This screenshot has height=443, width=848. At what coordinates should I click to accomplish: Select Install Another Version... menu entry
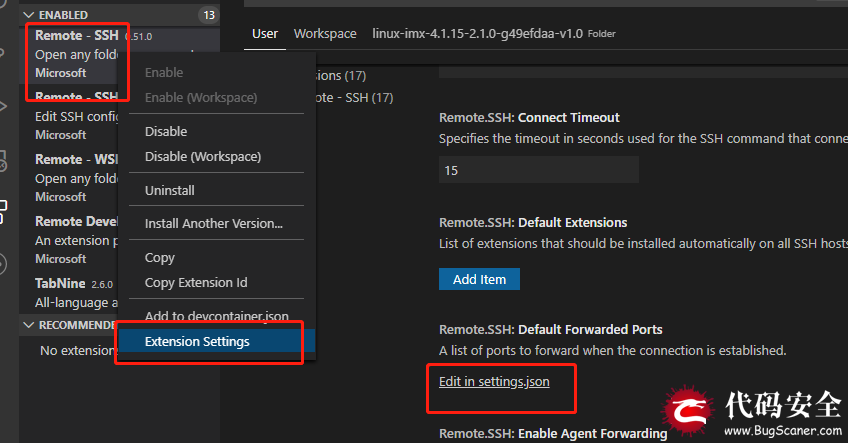point(214,223)
